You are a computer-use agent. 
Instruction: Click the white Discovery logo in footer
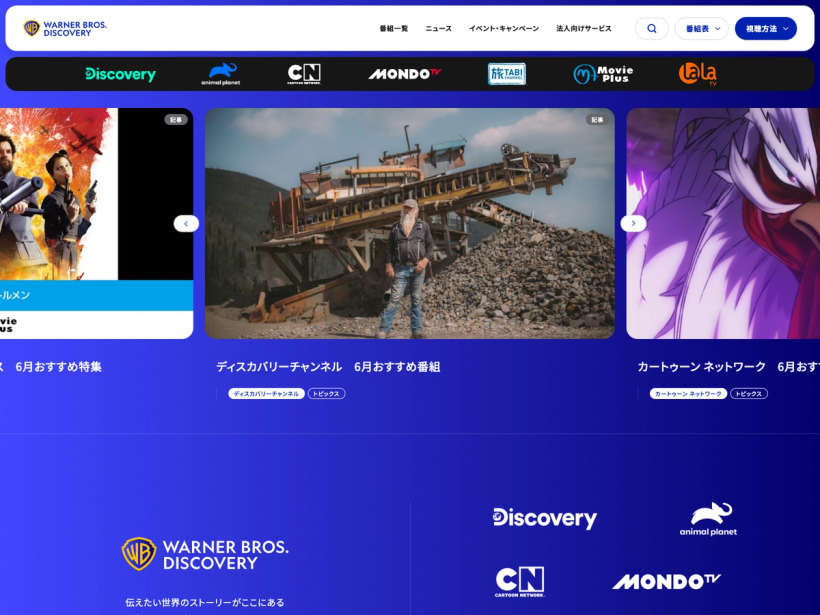click(x=544, y=518)
